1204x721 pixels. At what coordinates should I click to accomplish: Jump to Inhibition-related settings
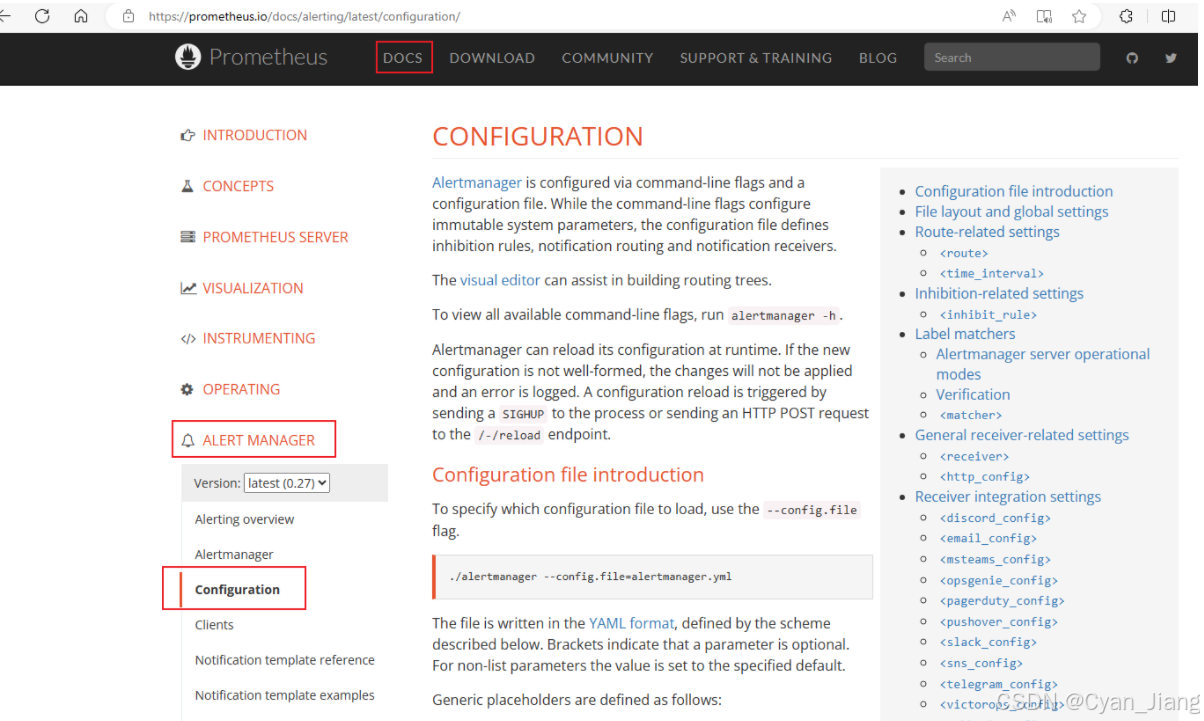(x=999, y=293)
